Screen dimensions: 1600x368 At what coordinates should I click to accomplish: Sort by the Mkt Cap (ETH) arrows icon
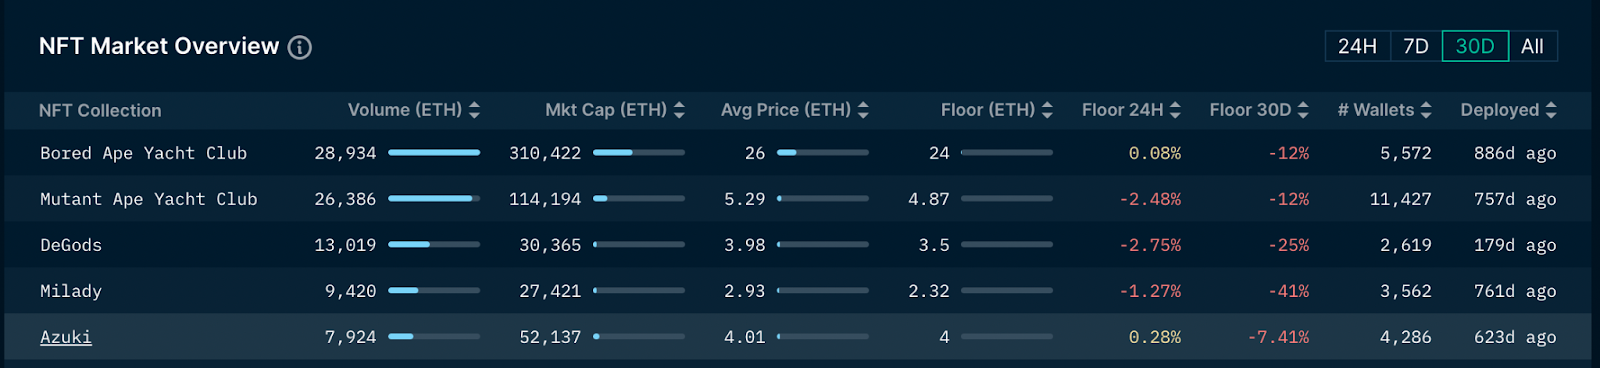pyautogui.click(x=679, y=110)
